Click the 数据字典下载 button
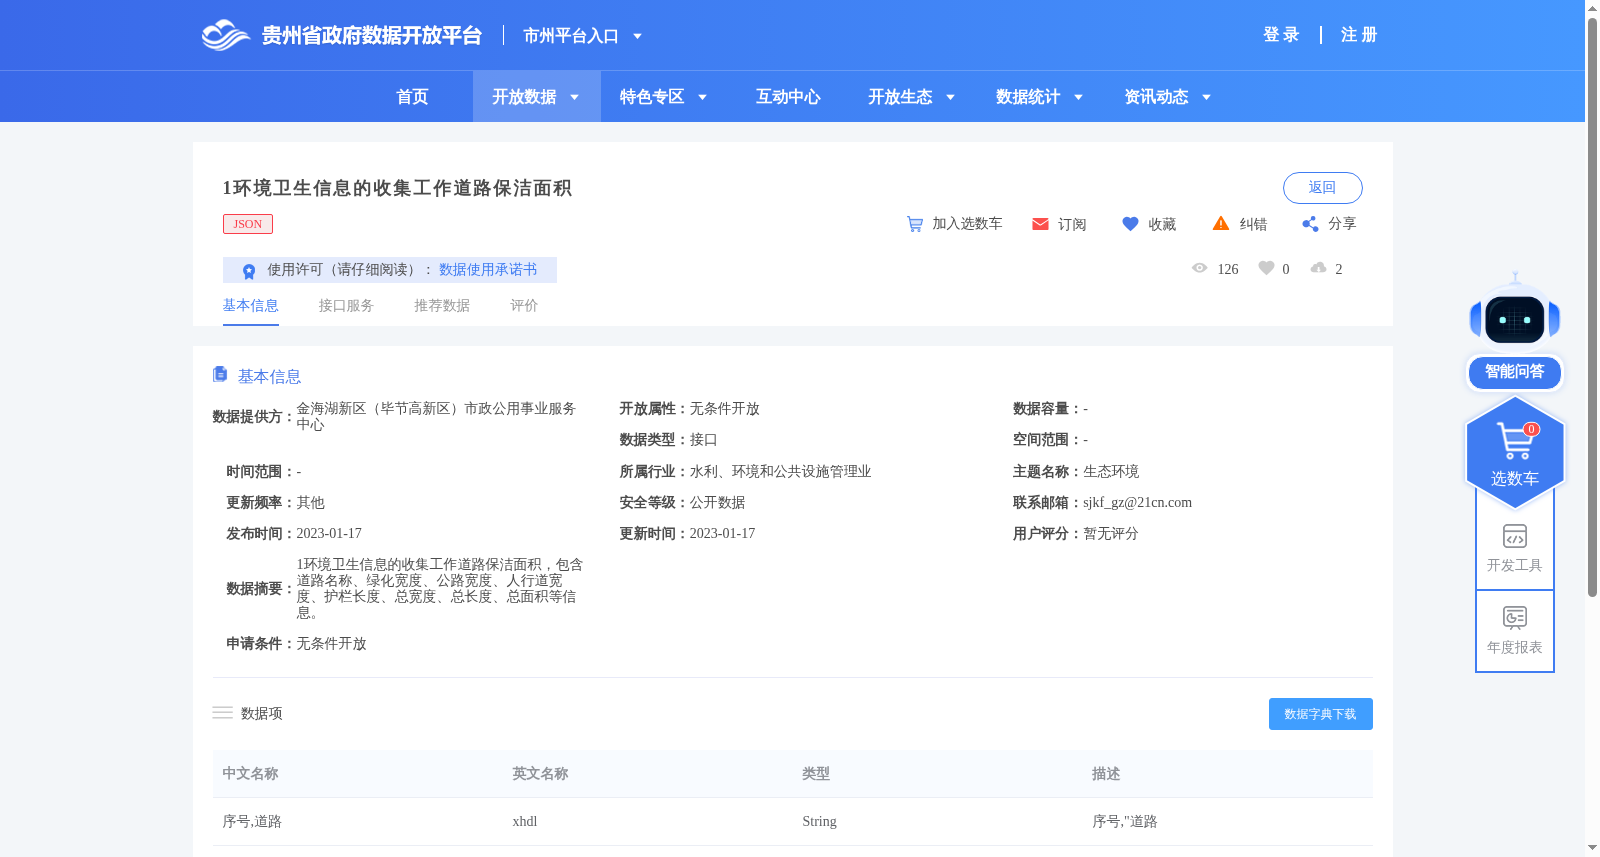The image size is (1600, 857). click(1320, 714)
